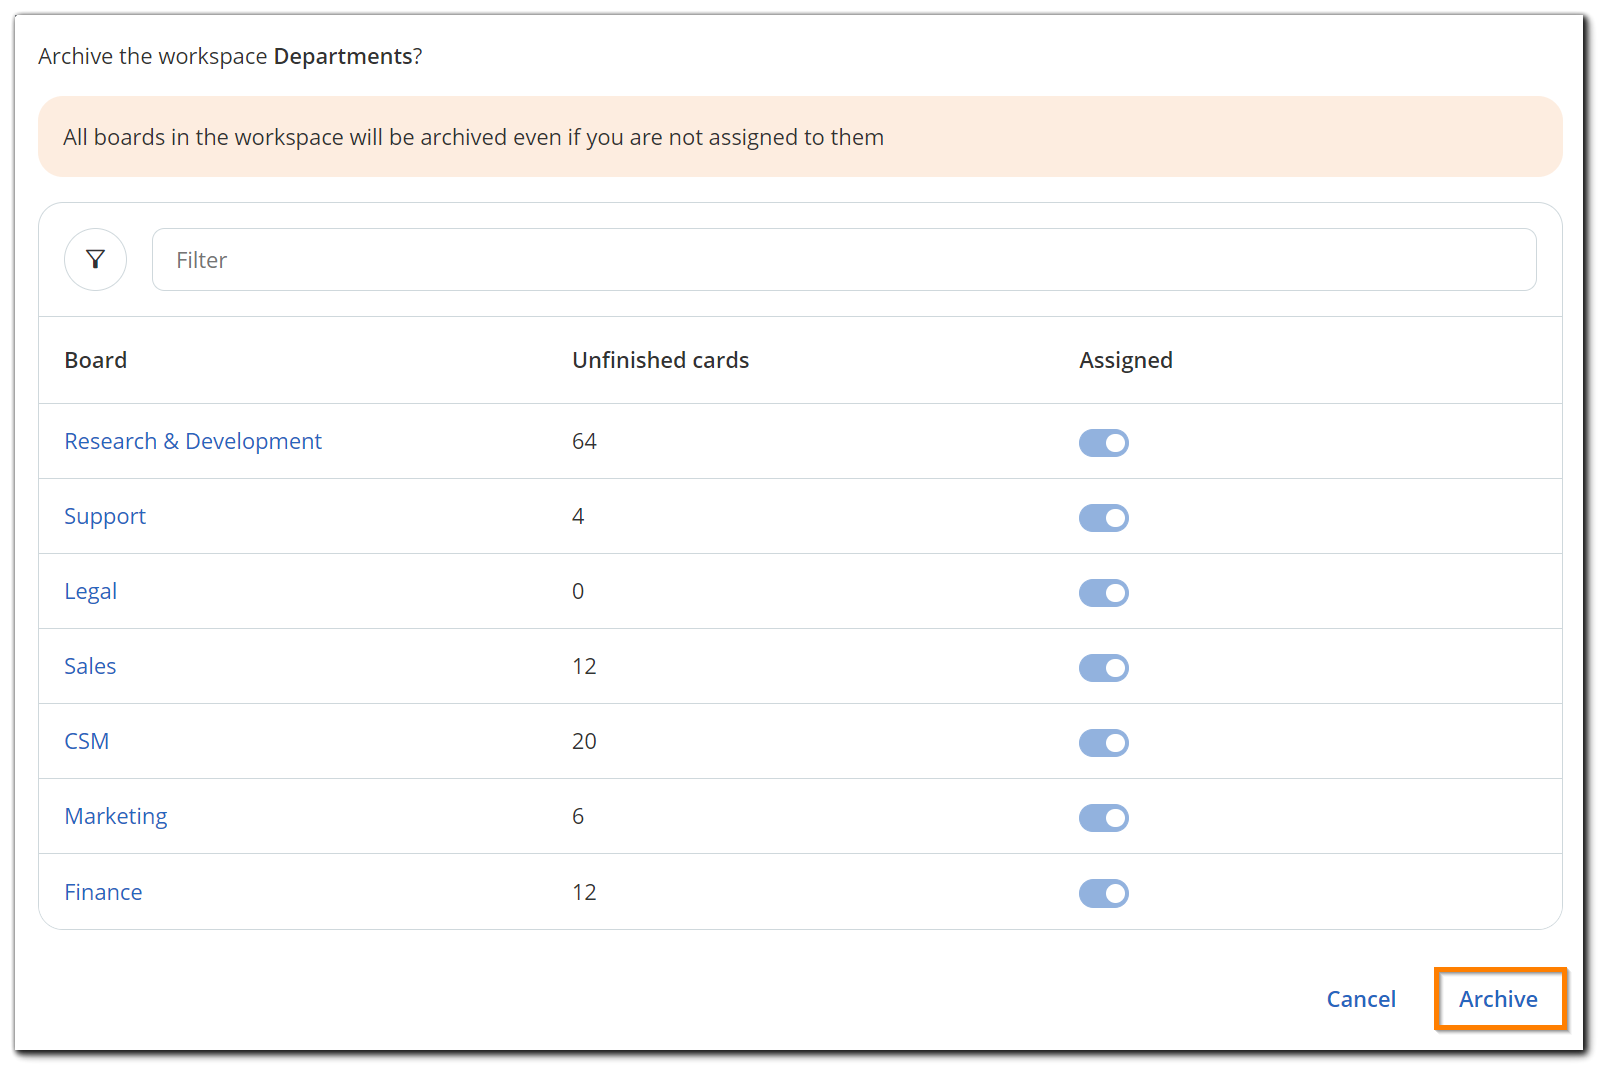This screenshot has height=1077, width=1610.
Task: Disable Assigned toggle for CSM board
Action: tap(1103, 743)
